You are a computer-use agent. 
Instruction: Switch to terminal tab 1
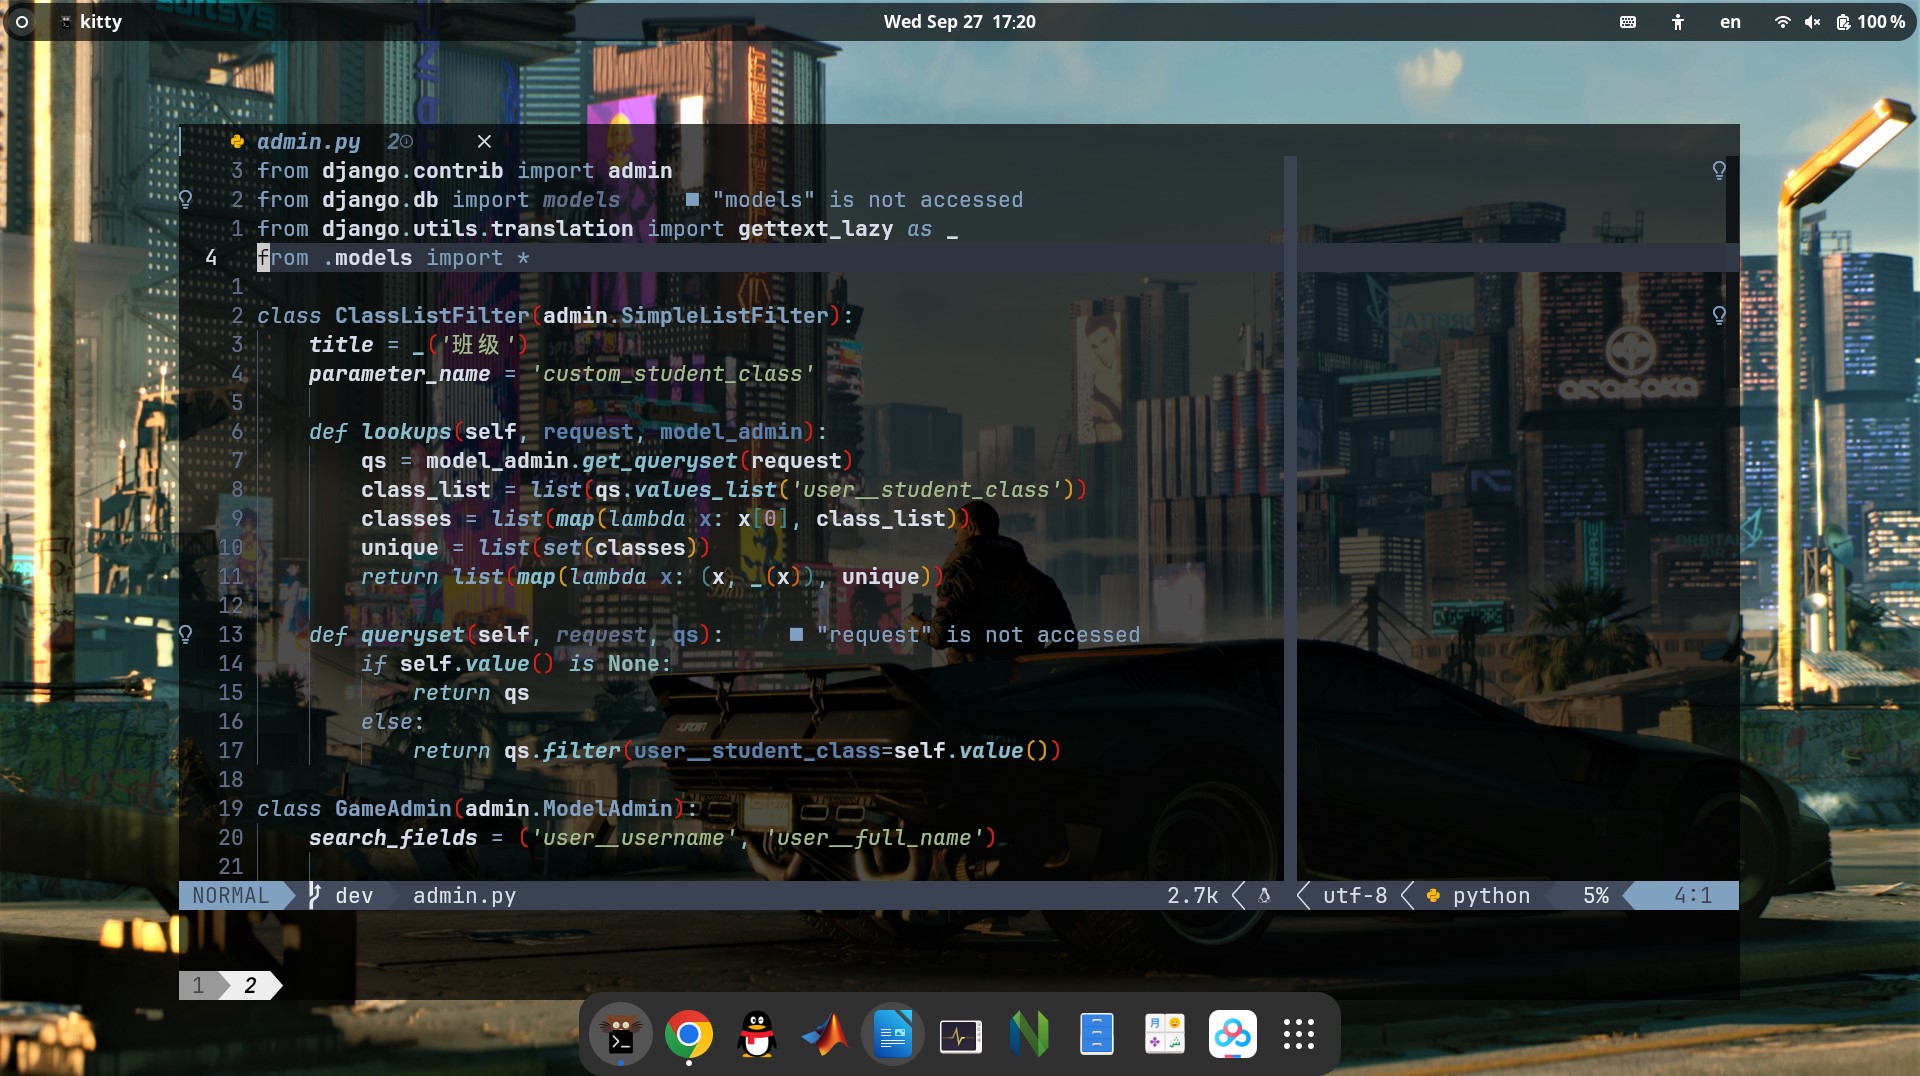[x=198, y=985]
